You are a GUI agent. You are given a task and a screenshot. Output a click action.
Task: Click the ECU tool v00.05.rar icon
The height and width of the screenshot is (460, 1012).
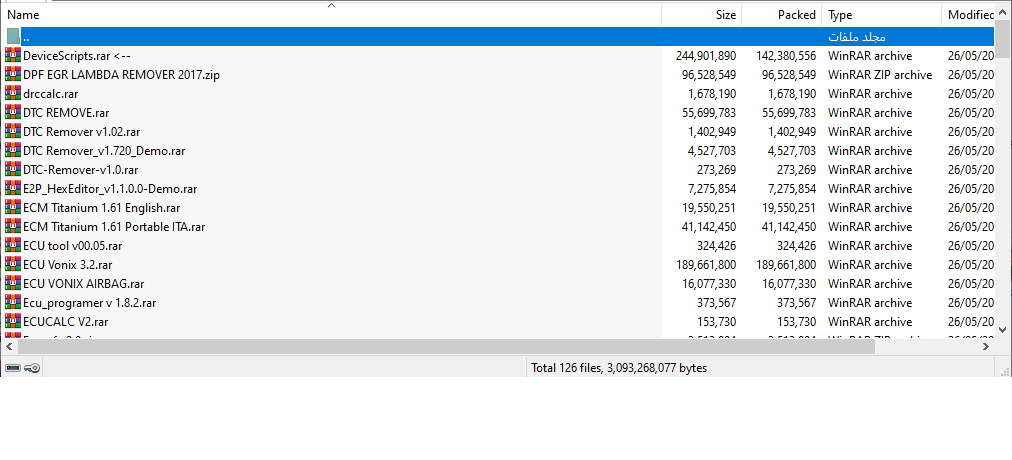[13, 246]
